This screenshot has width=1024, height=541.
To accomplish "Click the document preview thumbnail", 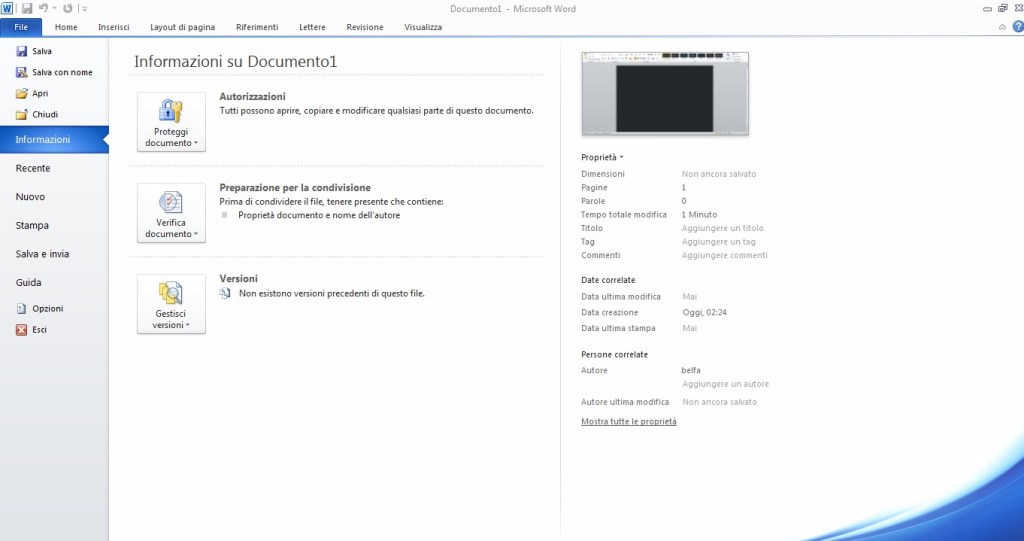I will (665, 94).
